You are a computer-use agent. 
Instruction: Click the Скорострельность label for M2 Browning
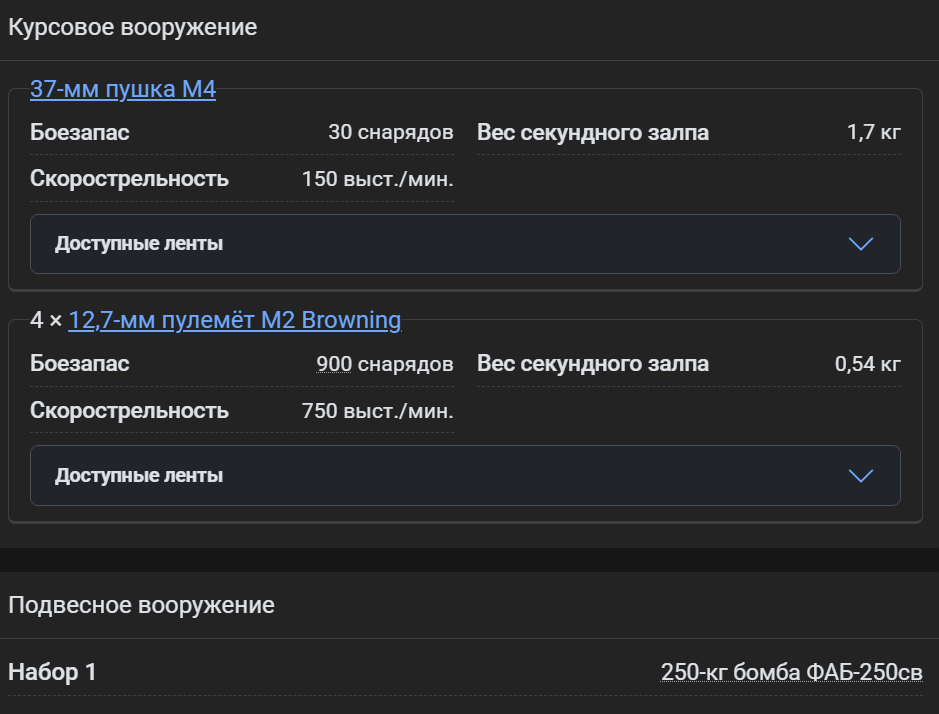tap(129, 410)
